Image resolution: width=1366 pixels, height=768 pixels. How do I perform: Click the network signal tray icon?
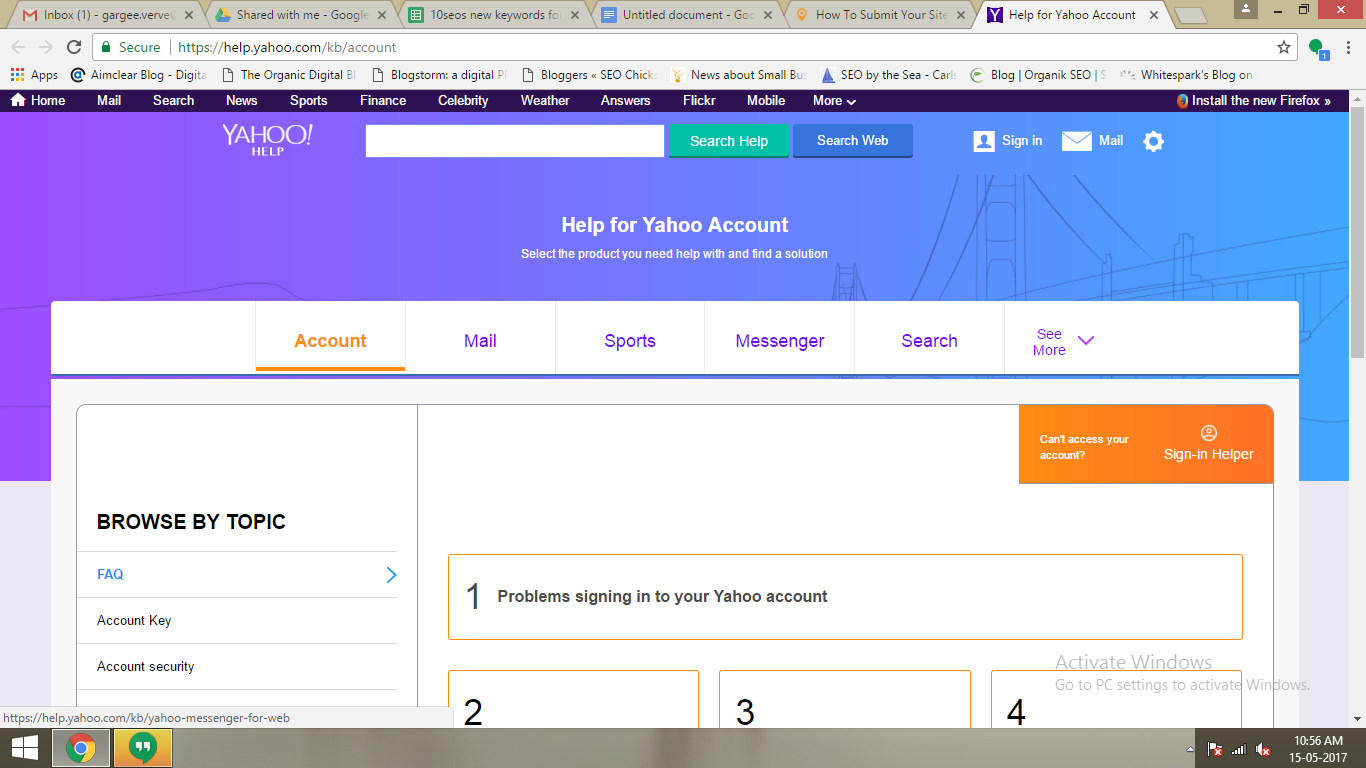click(1239, 749)
